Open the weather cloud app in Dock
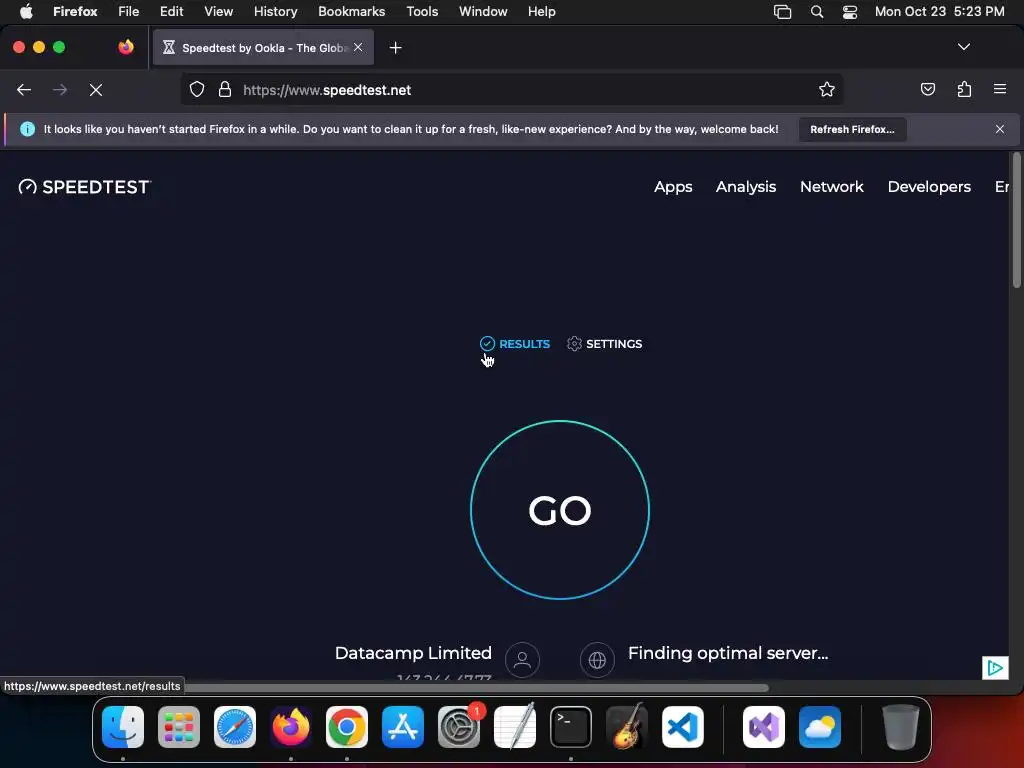Screen dimensions: 1024x768 820,727
